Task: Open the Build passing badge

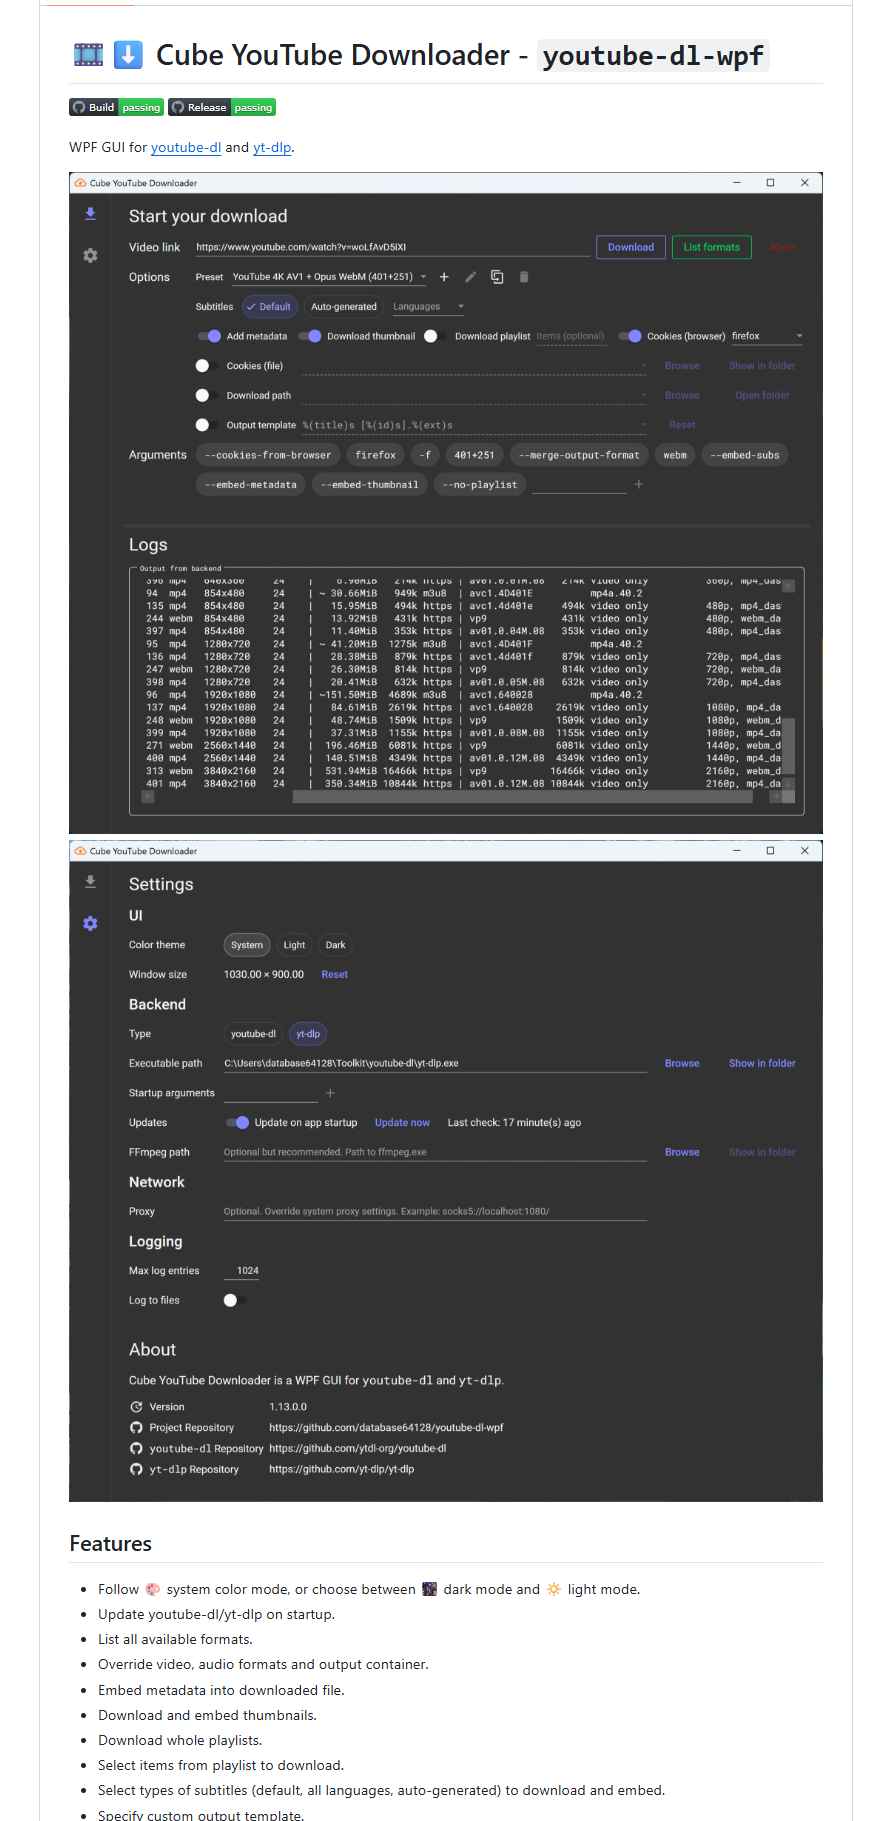Action: (x=116, y=107)
